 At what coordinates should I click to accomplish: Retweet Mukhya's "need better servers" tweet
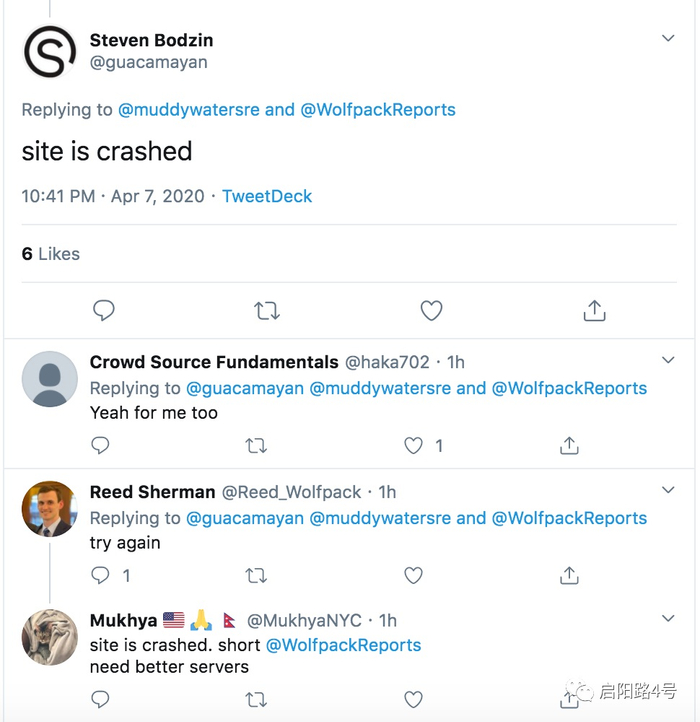tap(256, 699)
